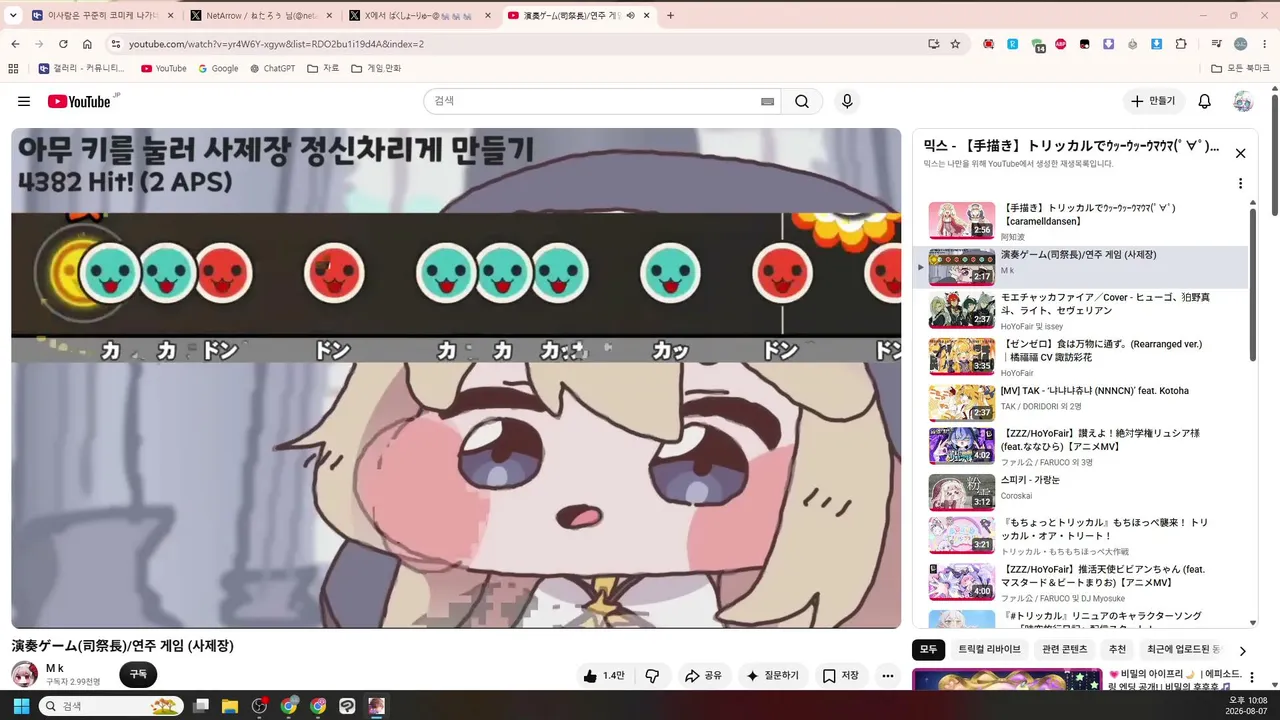
Task: Close the mix playlist panel
Action: tap(1240, 153)
